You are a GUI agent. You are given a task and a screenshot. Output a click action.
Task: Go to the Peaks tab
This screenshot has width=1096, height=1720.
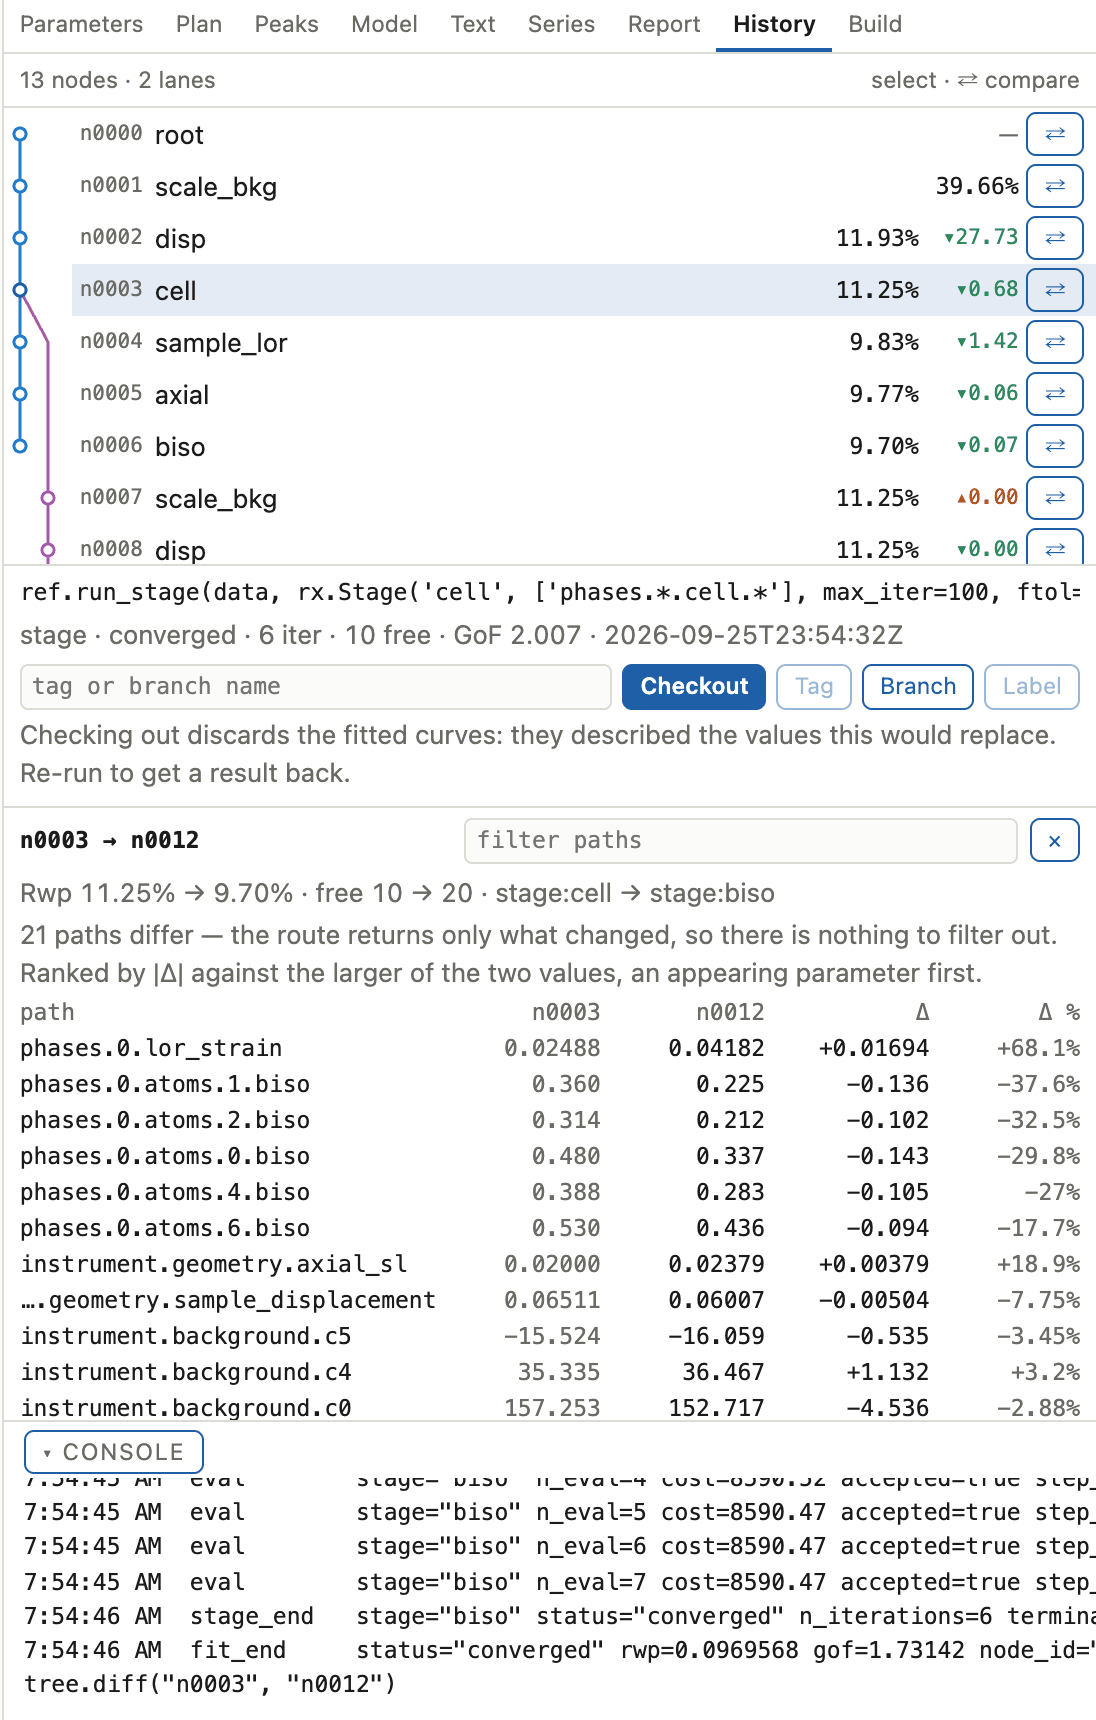pos(287,24)
